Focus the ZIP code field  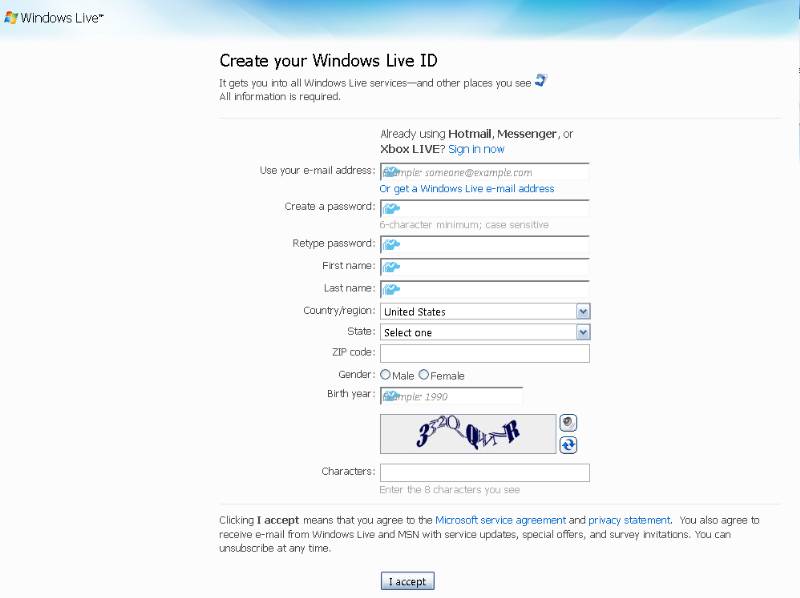click(x=485, y=353)
